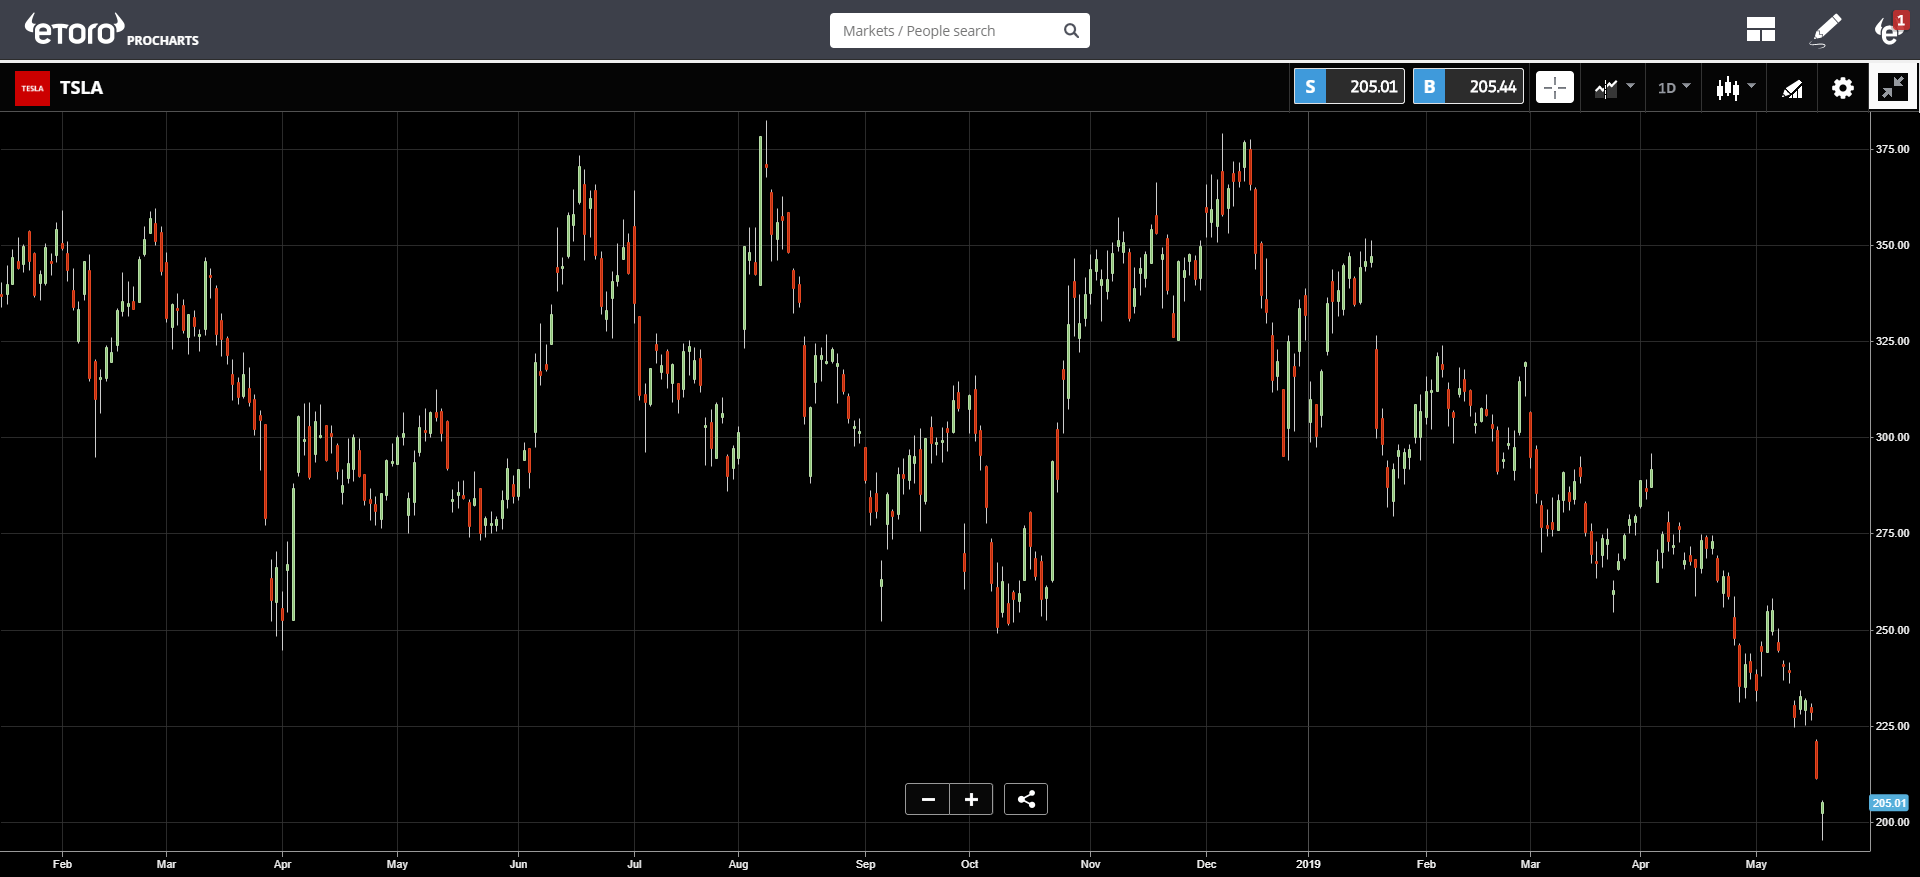Click the search magnifier icon

click(1071, 31)
